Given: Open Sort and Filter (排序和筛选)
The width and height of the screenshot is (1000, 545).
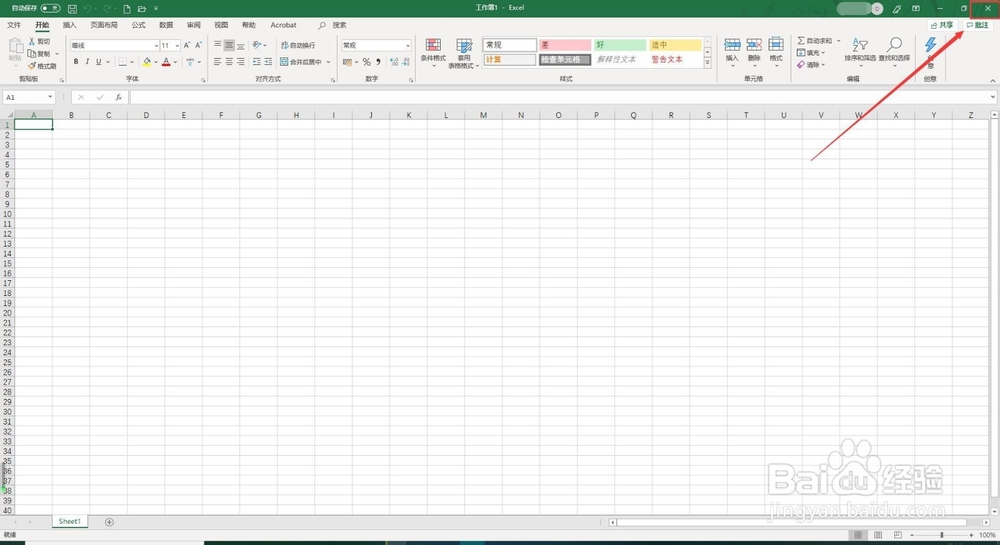Looking at the screenshot, I should coord(860,51).
